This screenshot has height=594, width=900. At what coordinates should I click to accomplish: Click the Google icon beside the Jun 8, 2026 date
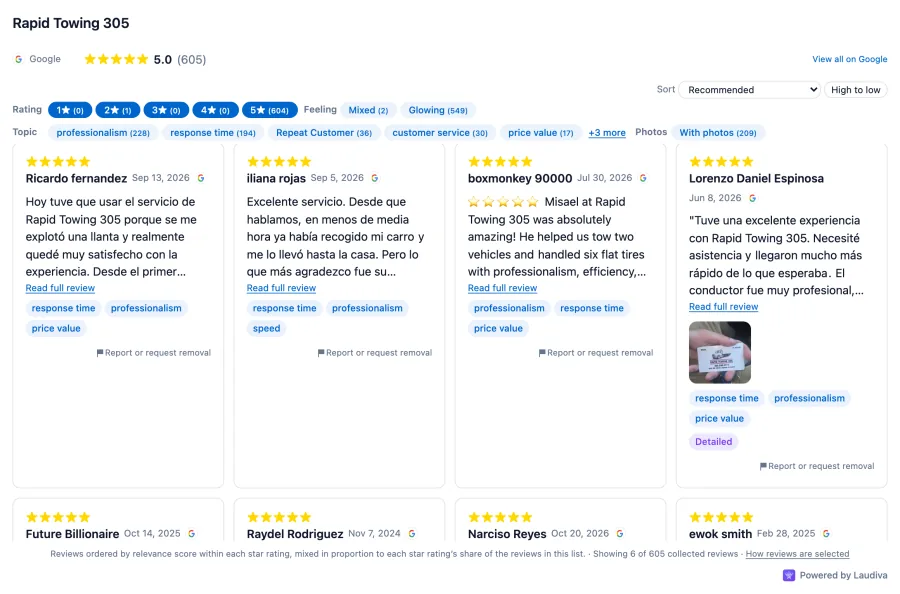point(752,198)
